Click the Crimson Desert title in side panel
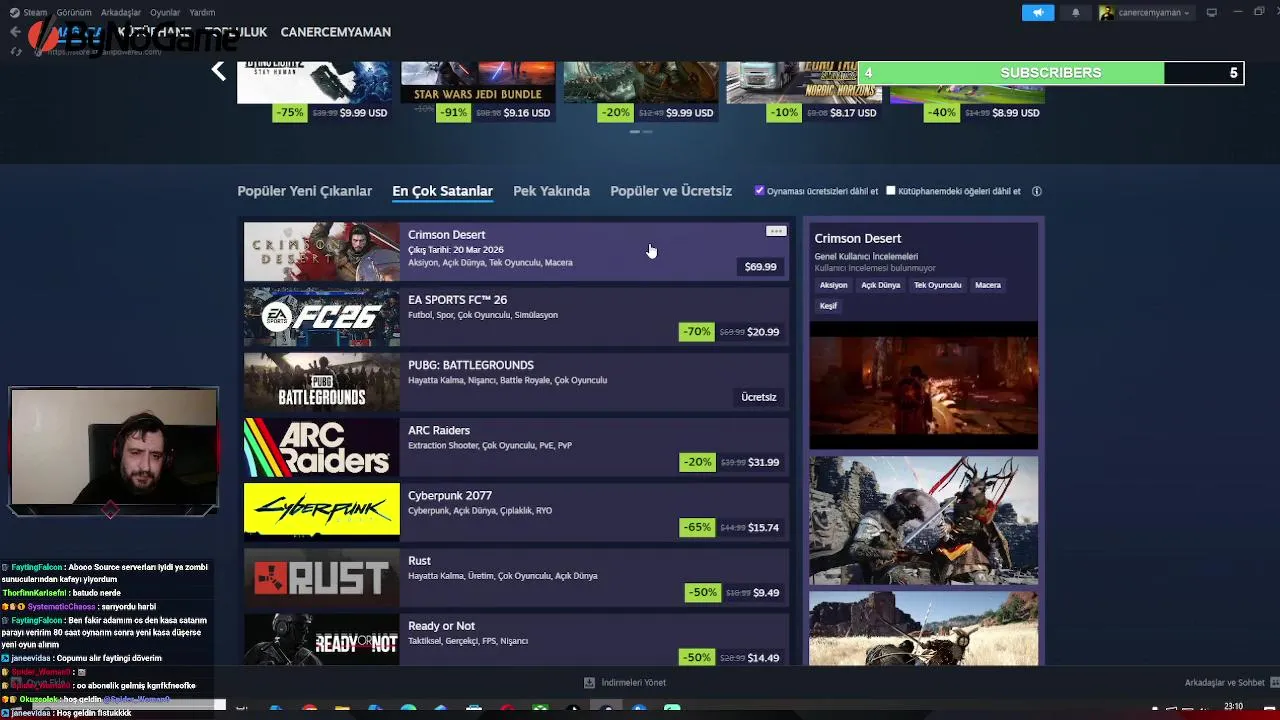 pos(857,238)
